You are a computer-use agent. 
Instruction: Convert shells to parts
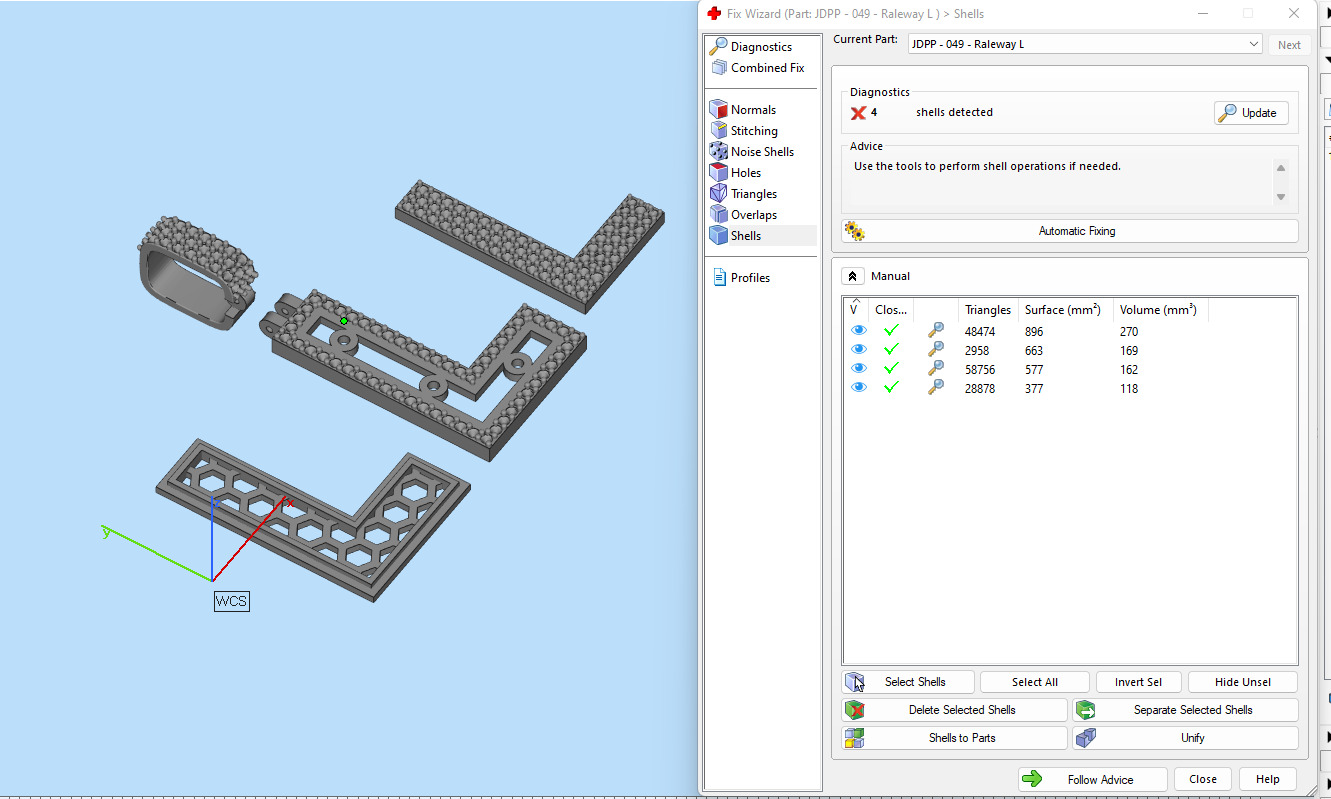(x=955, y=738)
